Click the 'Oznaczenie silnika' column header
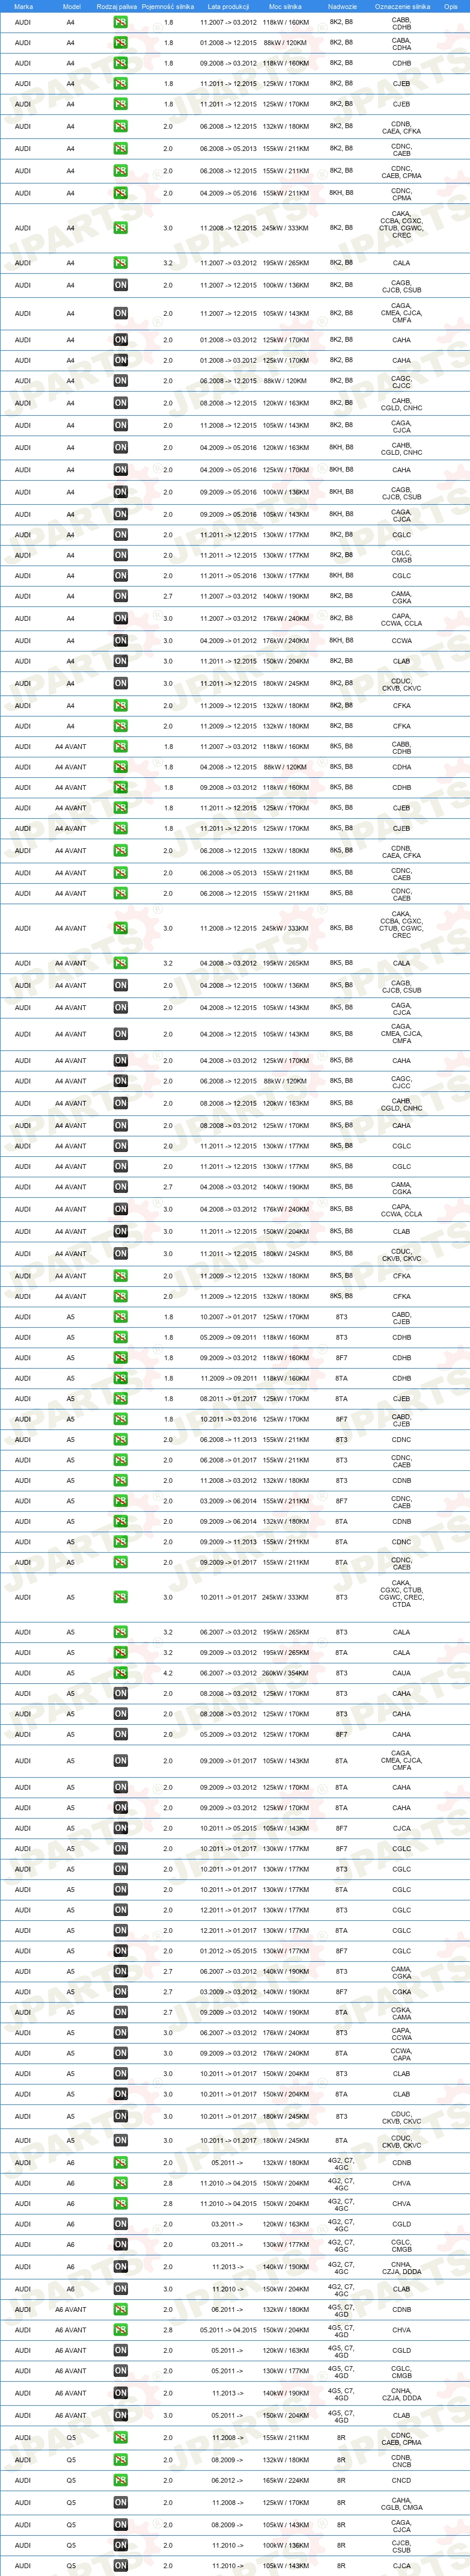 402,6
